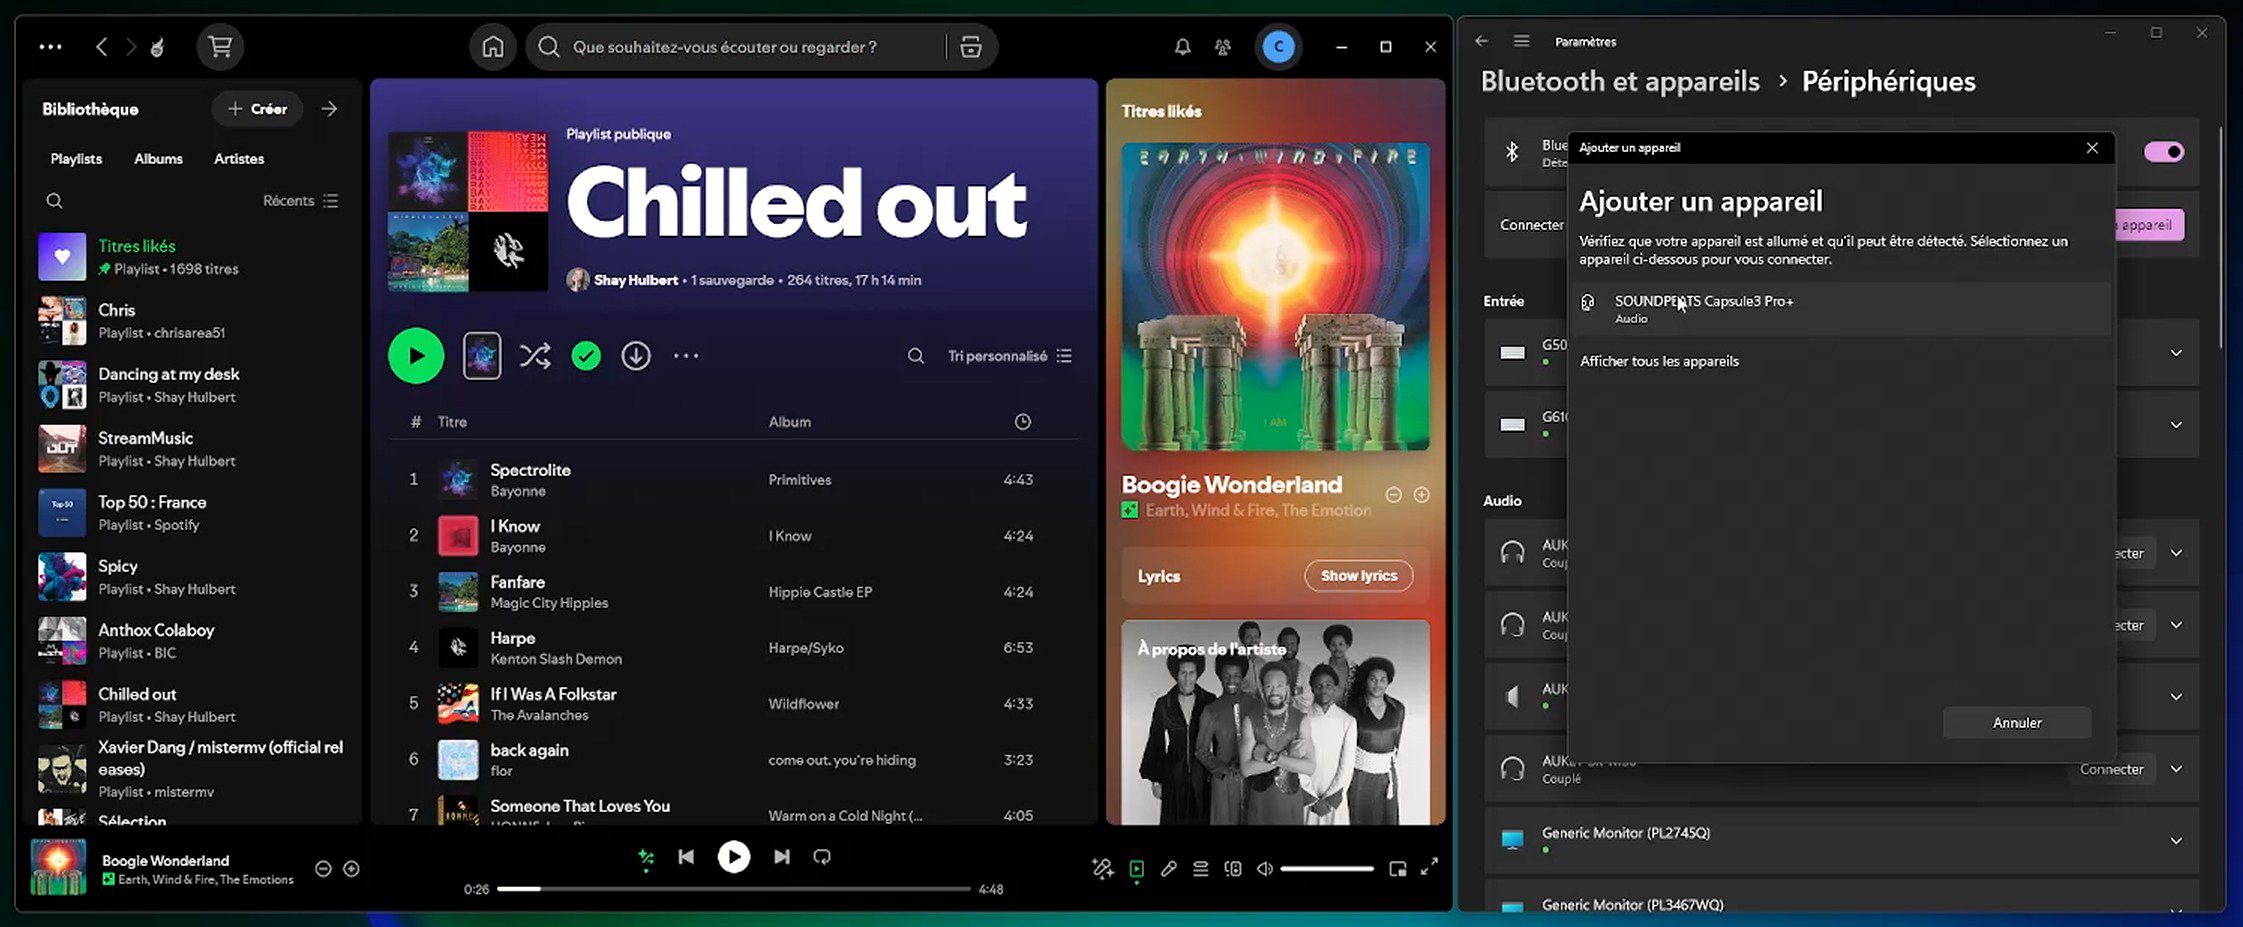Expand Generic Monitor (PL2745Q) entry
The image size is (2243, 927).
(2176, 841)
